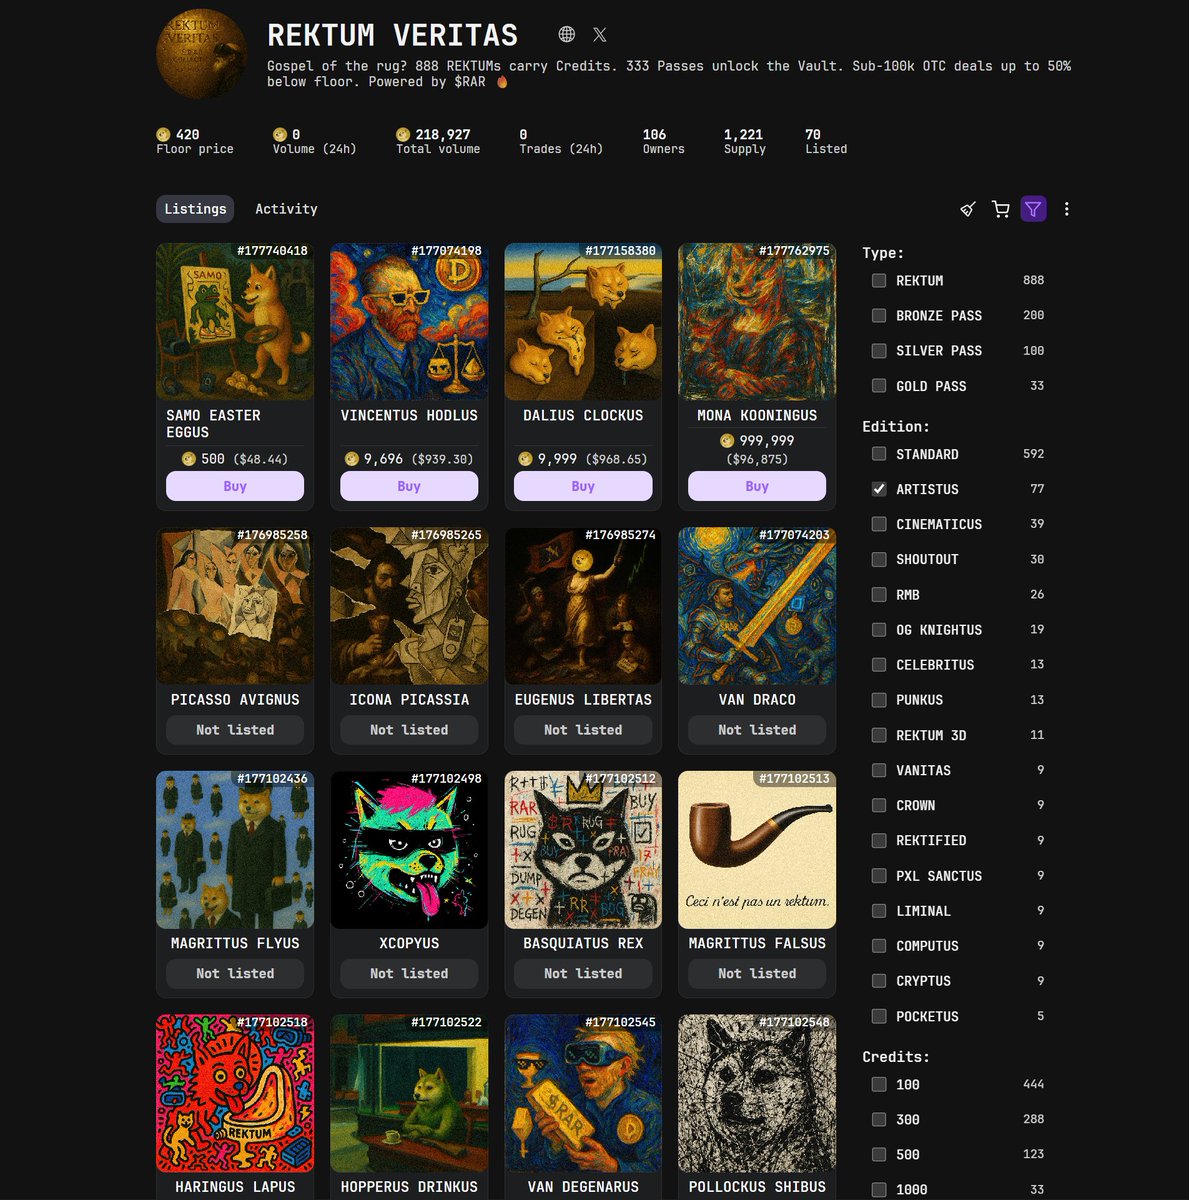Buy DALIUS CLOCKUS for 9,999
Screen dimensions: 1189x1200
coord(583,486)
